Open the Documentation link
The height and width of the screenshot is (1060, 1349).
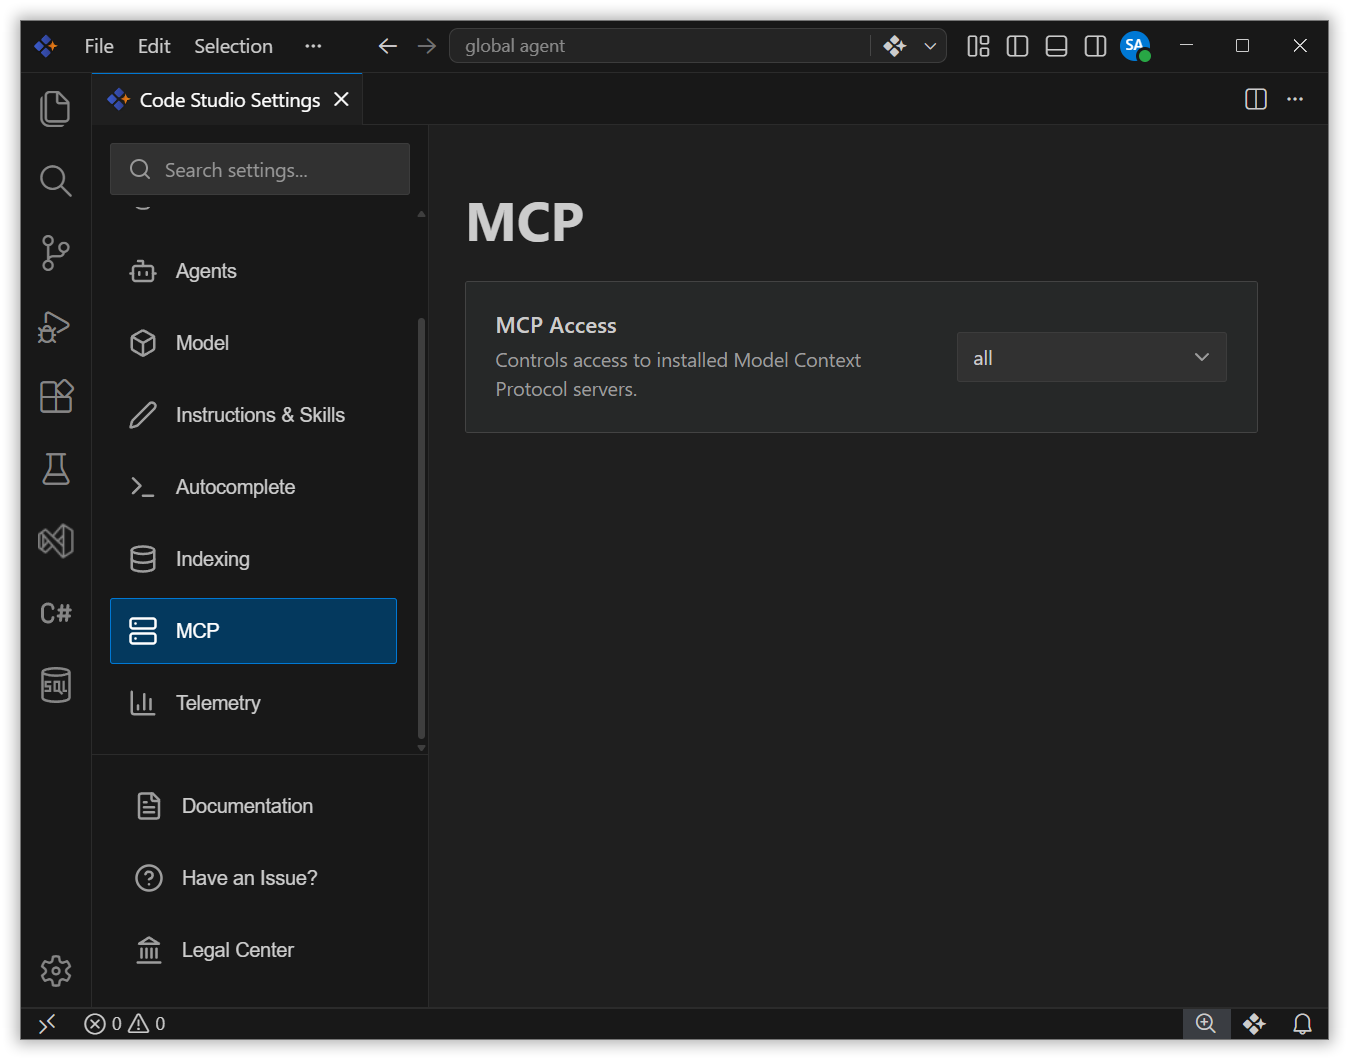247,806
